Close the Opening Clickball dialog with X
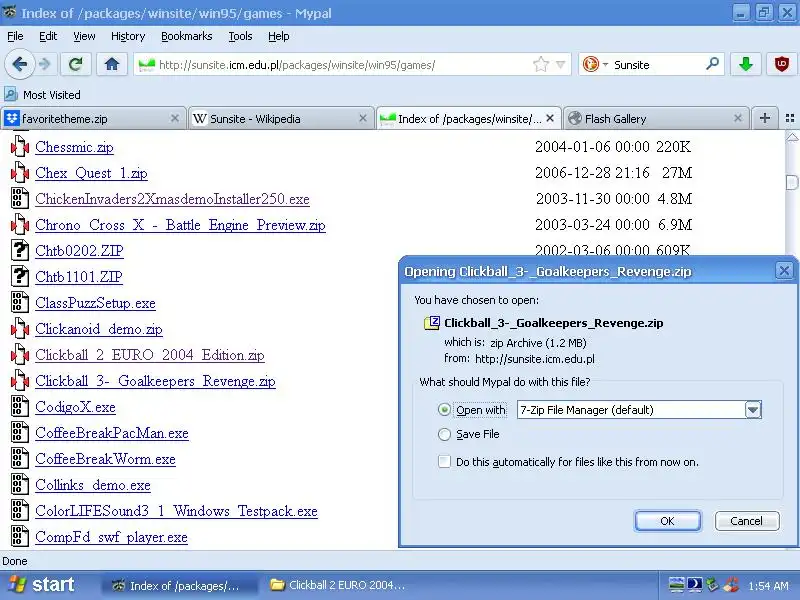Viewport: 800px width, 600px height. (784, 270)
